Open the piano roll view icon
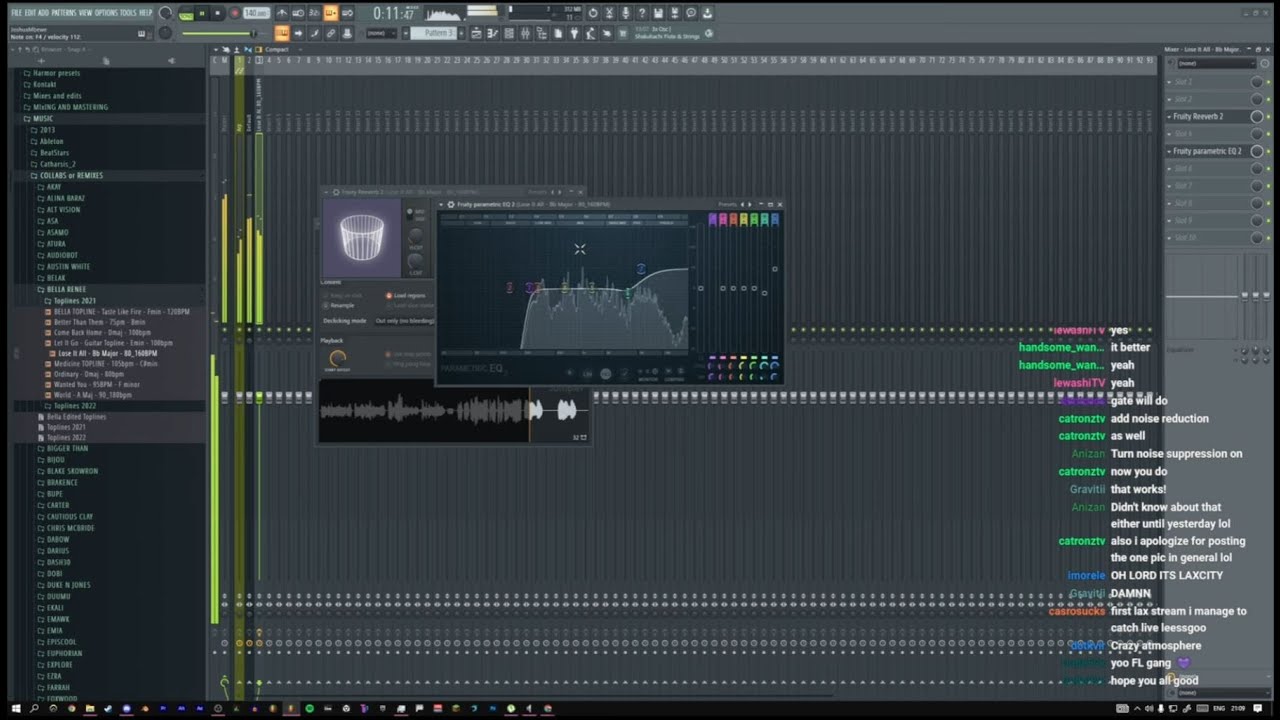This screenshot has width=1280, height=720. pos(492,33)
